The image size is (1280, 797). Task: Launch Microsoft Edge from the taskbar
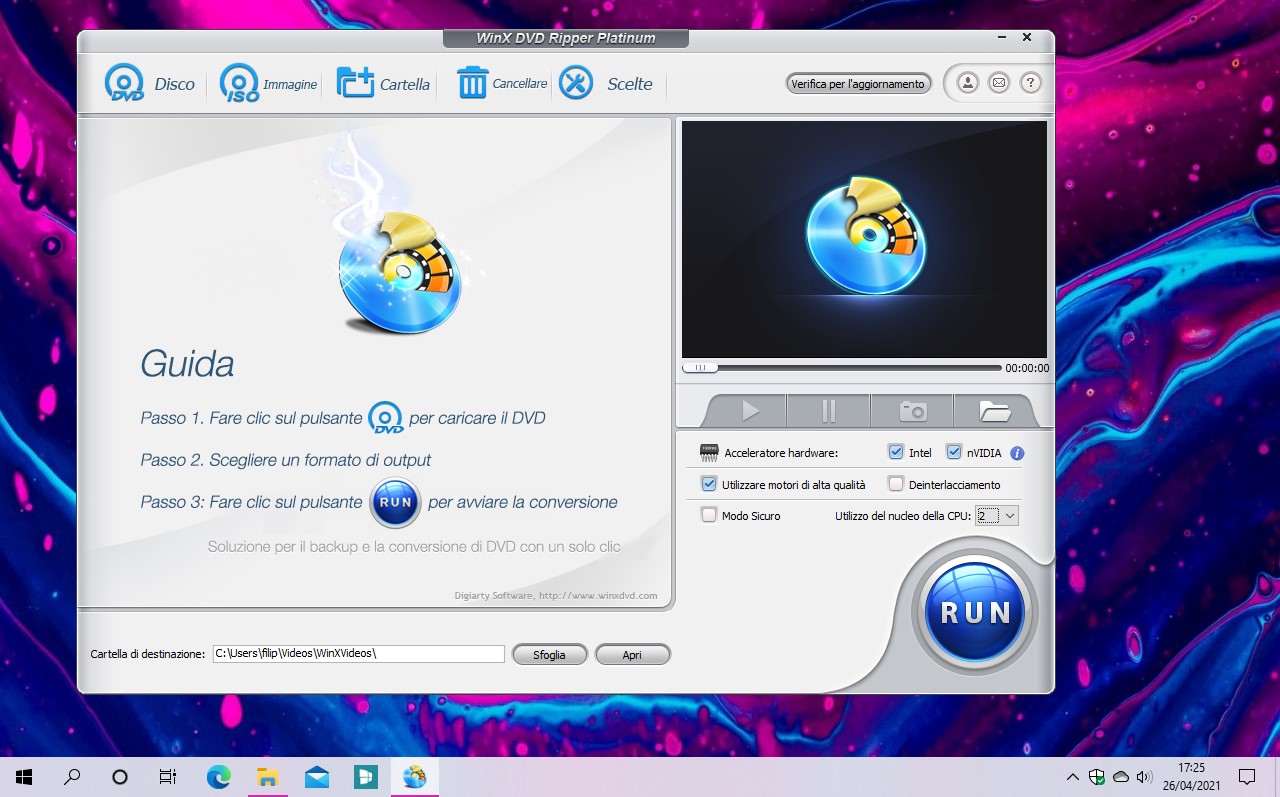[218, 776]
